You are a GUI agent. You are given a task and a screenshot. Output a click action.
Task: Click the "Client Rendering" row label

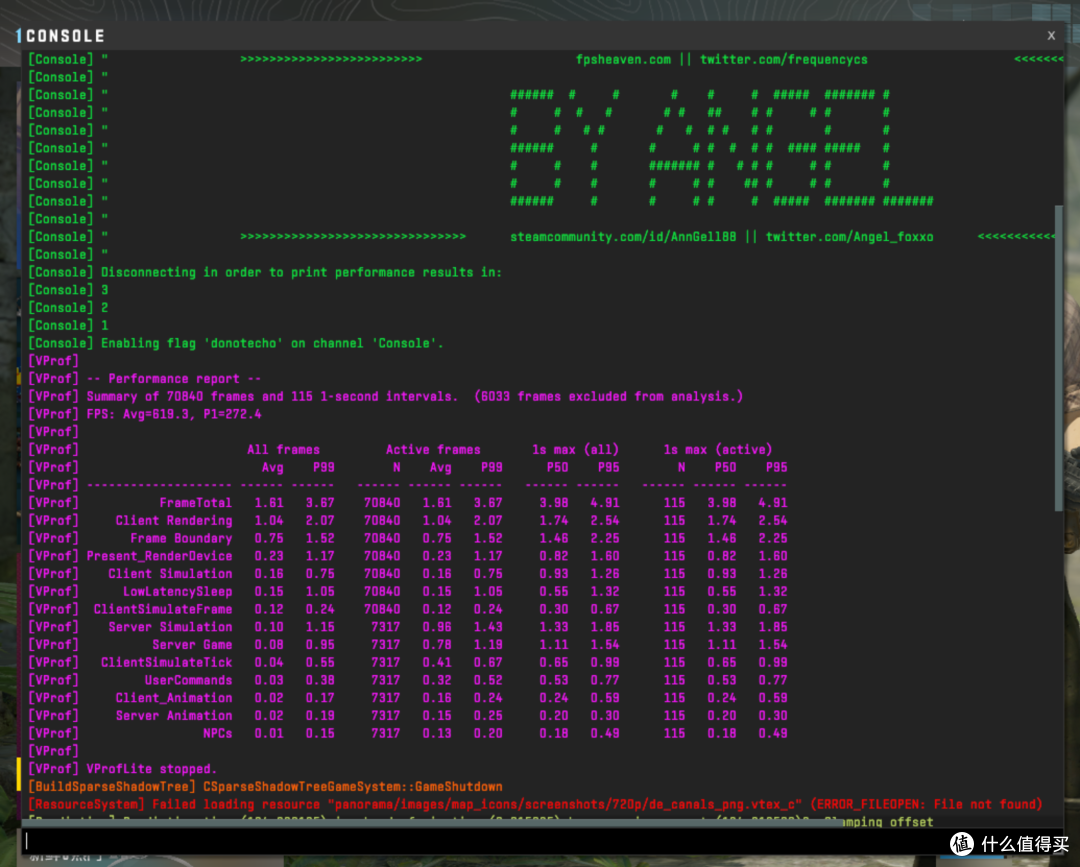174,521
